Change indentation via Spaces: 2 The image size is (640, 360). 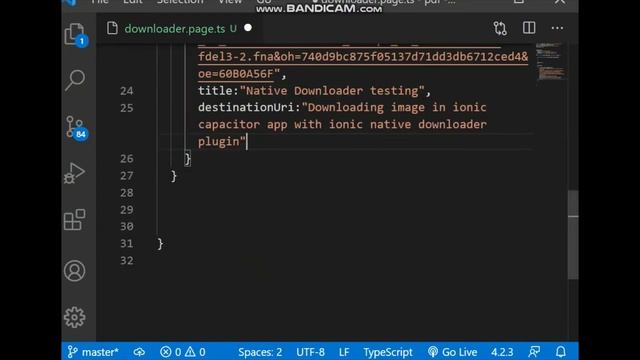coord(260,352)
